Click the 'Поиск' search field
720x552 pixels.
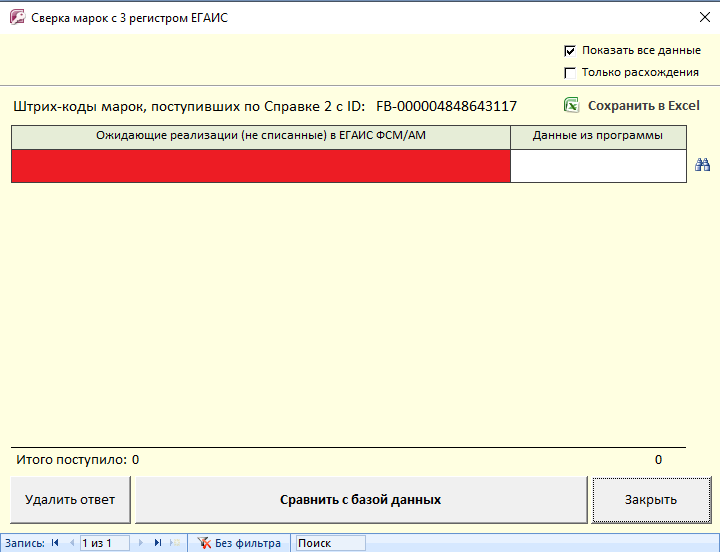point(330,543)
